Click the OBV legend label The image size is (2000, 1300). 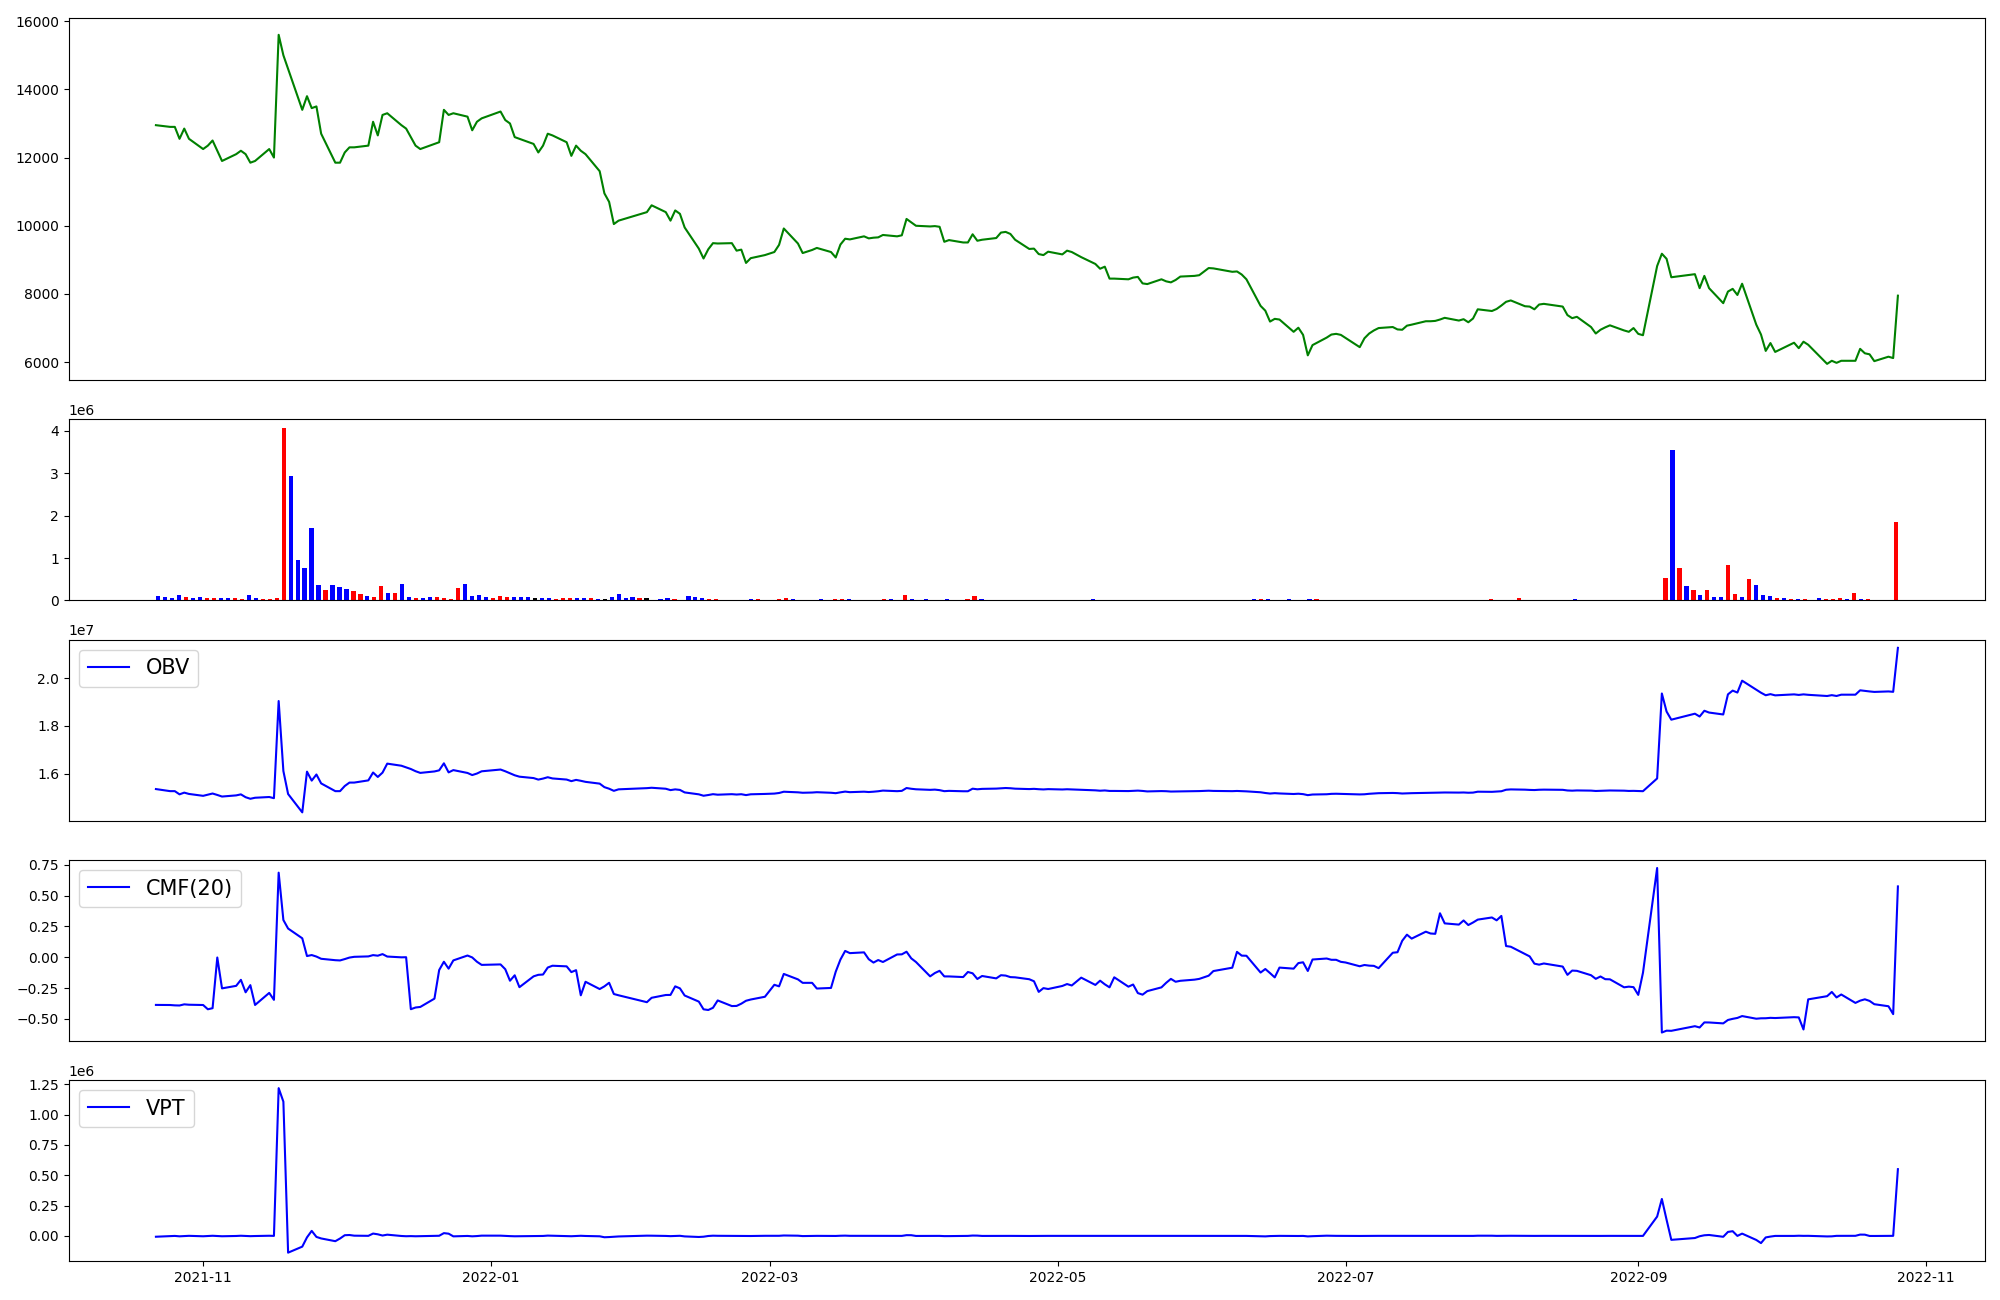click(x=167, y=668)
